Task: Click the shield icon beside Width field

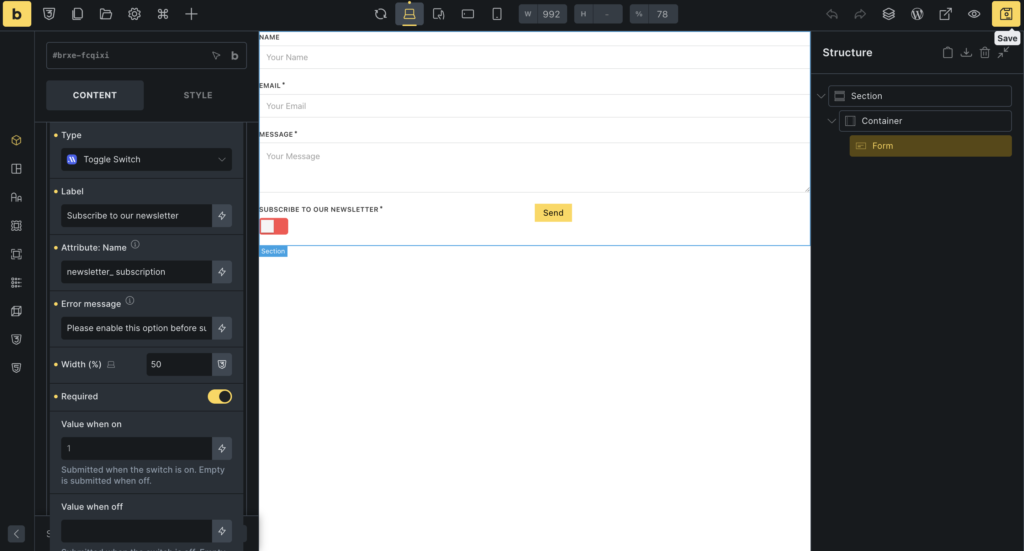Action: click(222, 364)
